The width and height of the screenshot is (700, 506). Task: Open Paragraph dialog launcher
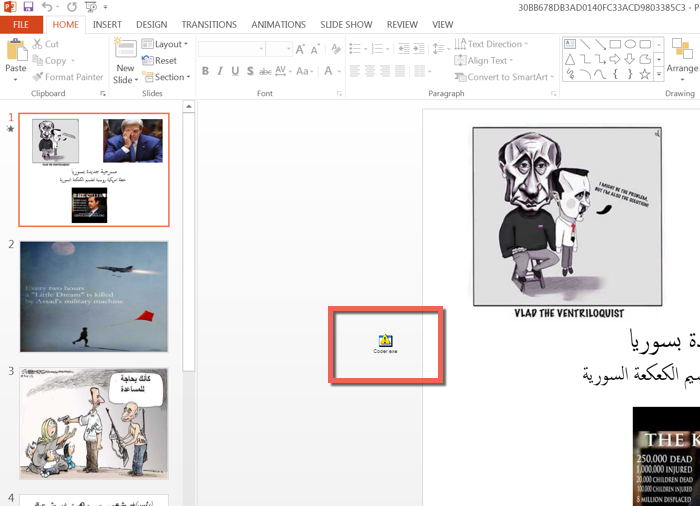point(554,93)
